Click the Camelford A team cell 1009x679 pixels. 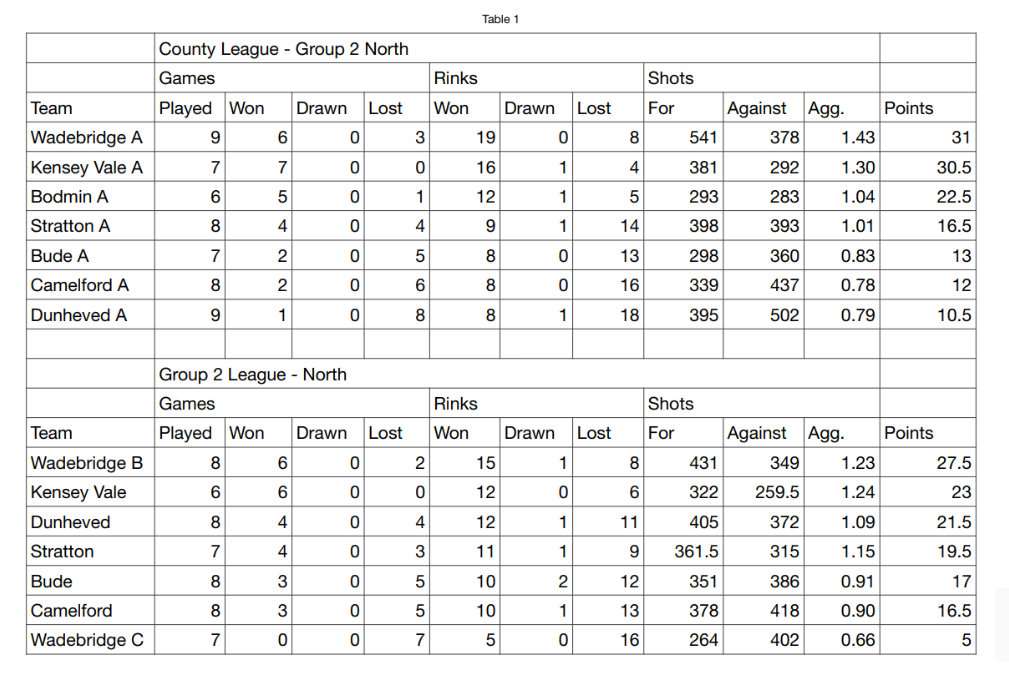tap(90, 285)
